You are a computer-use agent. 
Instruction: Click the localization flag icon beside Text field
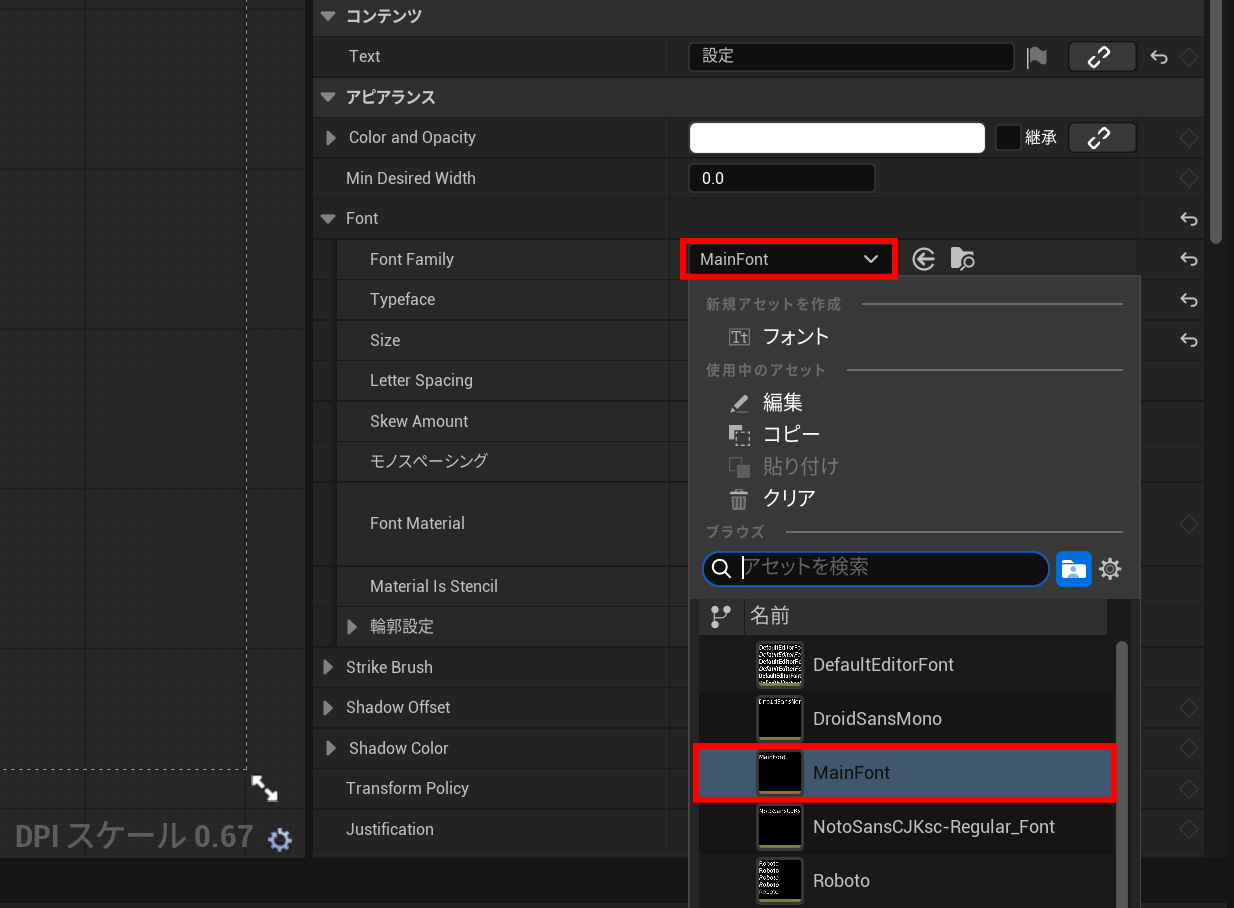(1037, 57)
